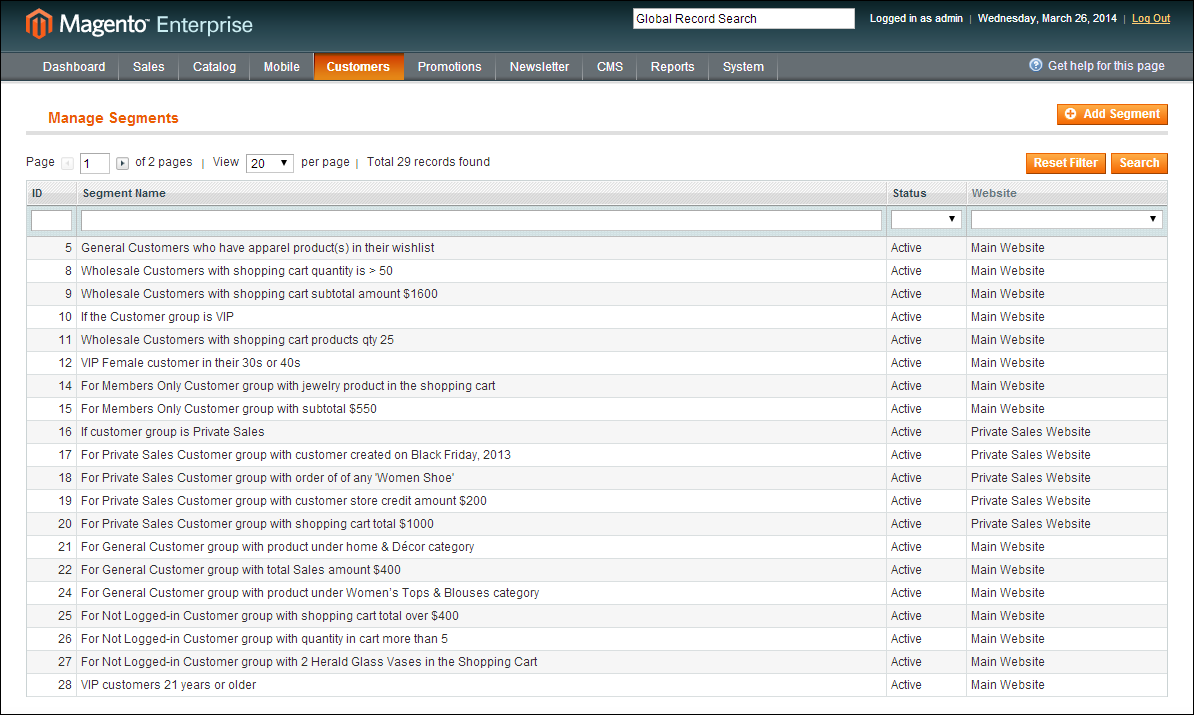Click the Reset Filter button
The width and height of the screenshot is (1194, 715).
point(1065,163)
